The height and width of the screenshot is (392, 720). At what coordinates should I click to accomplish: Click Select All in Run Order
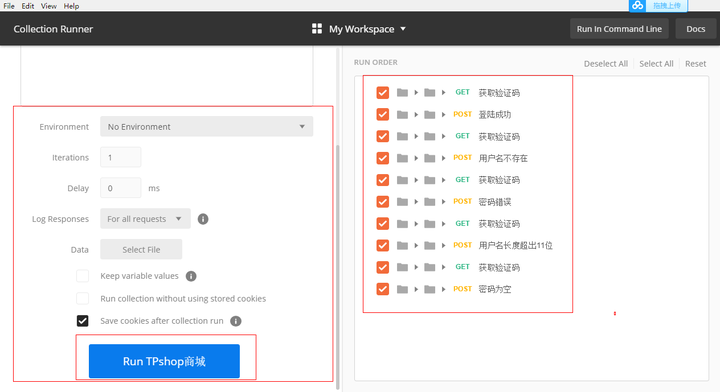point(656,64)
